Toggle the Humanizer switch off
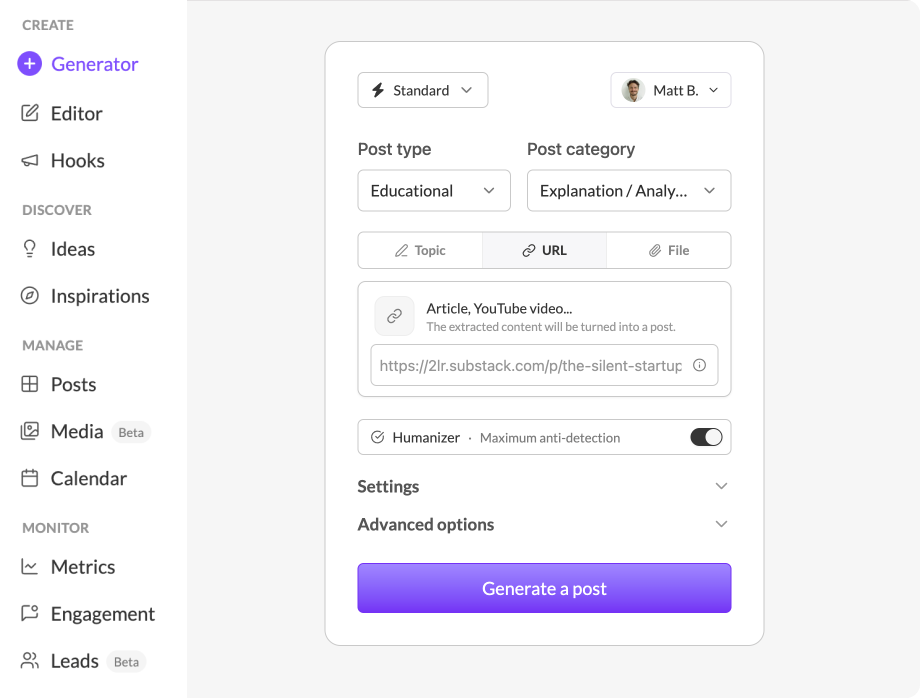Viewport: 920px width, 698px height. 706,437
